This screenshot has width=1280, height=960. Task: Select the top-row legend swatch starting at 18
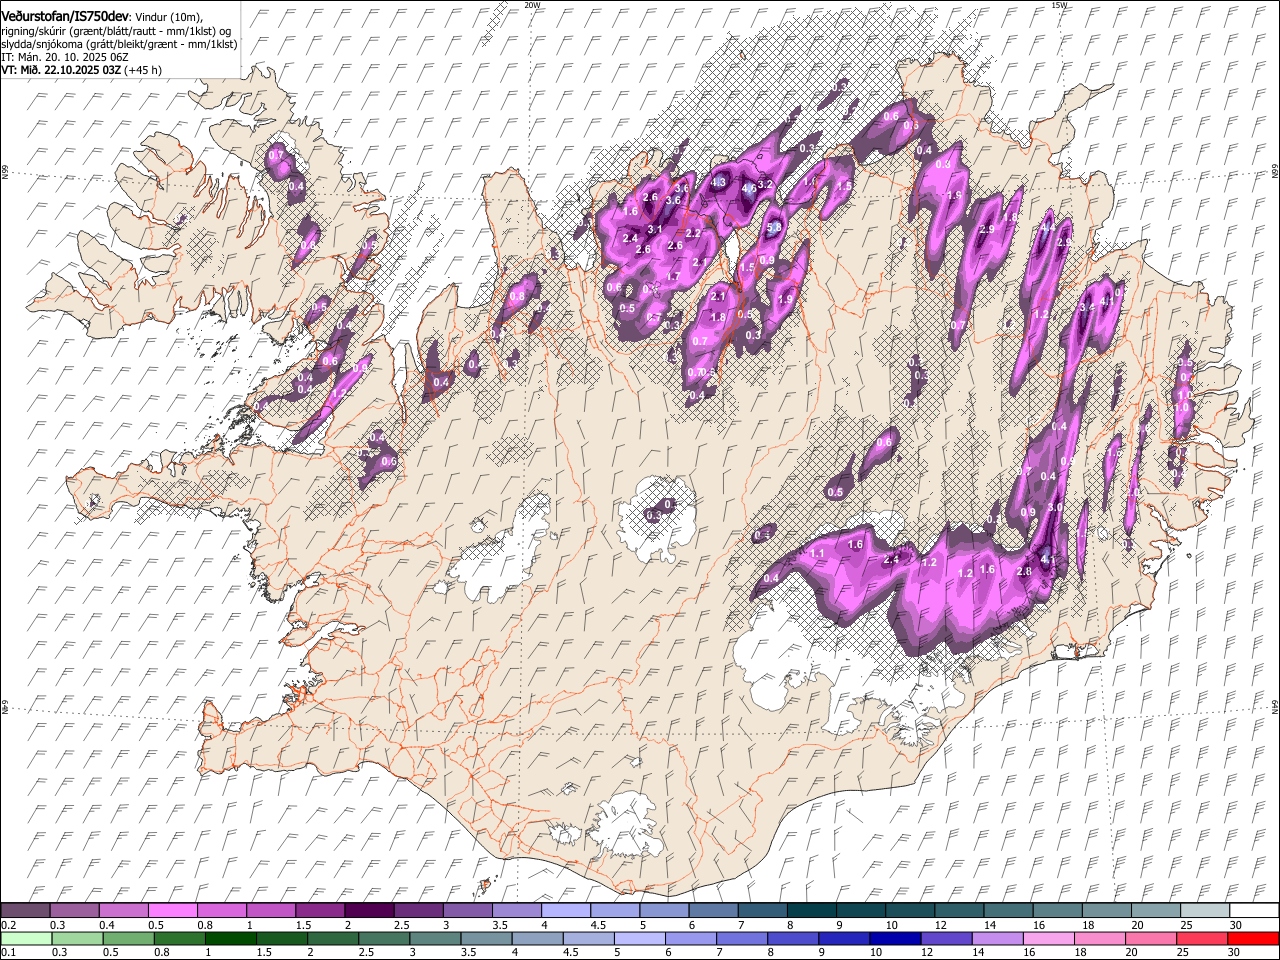1106,910
